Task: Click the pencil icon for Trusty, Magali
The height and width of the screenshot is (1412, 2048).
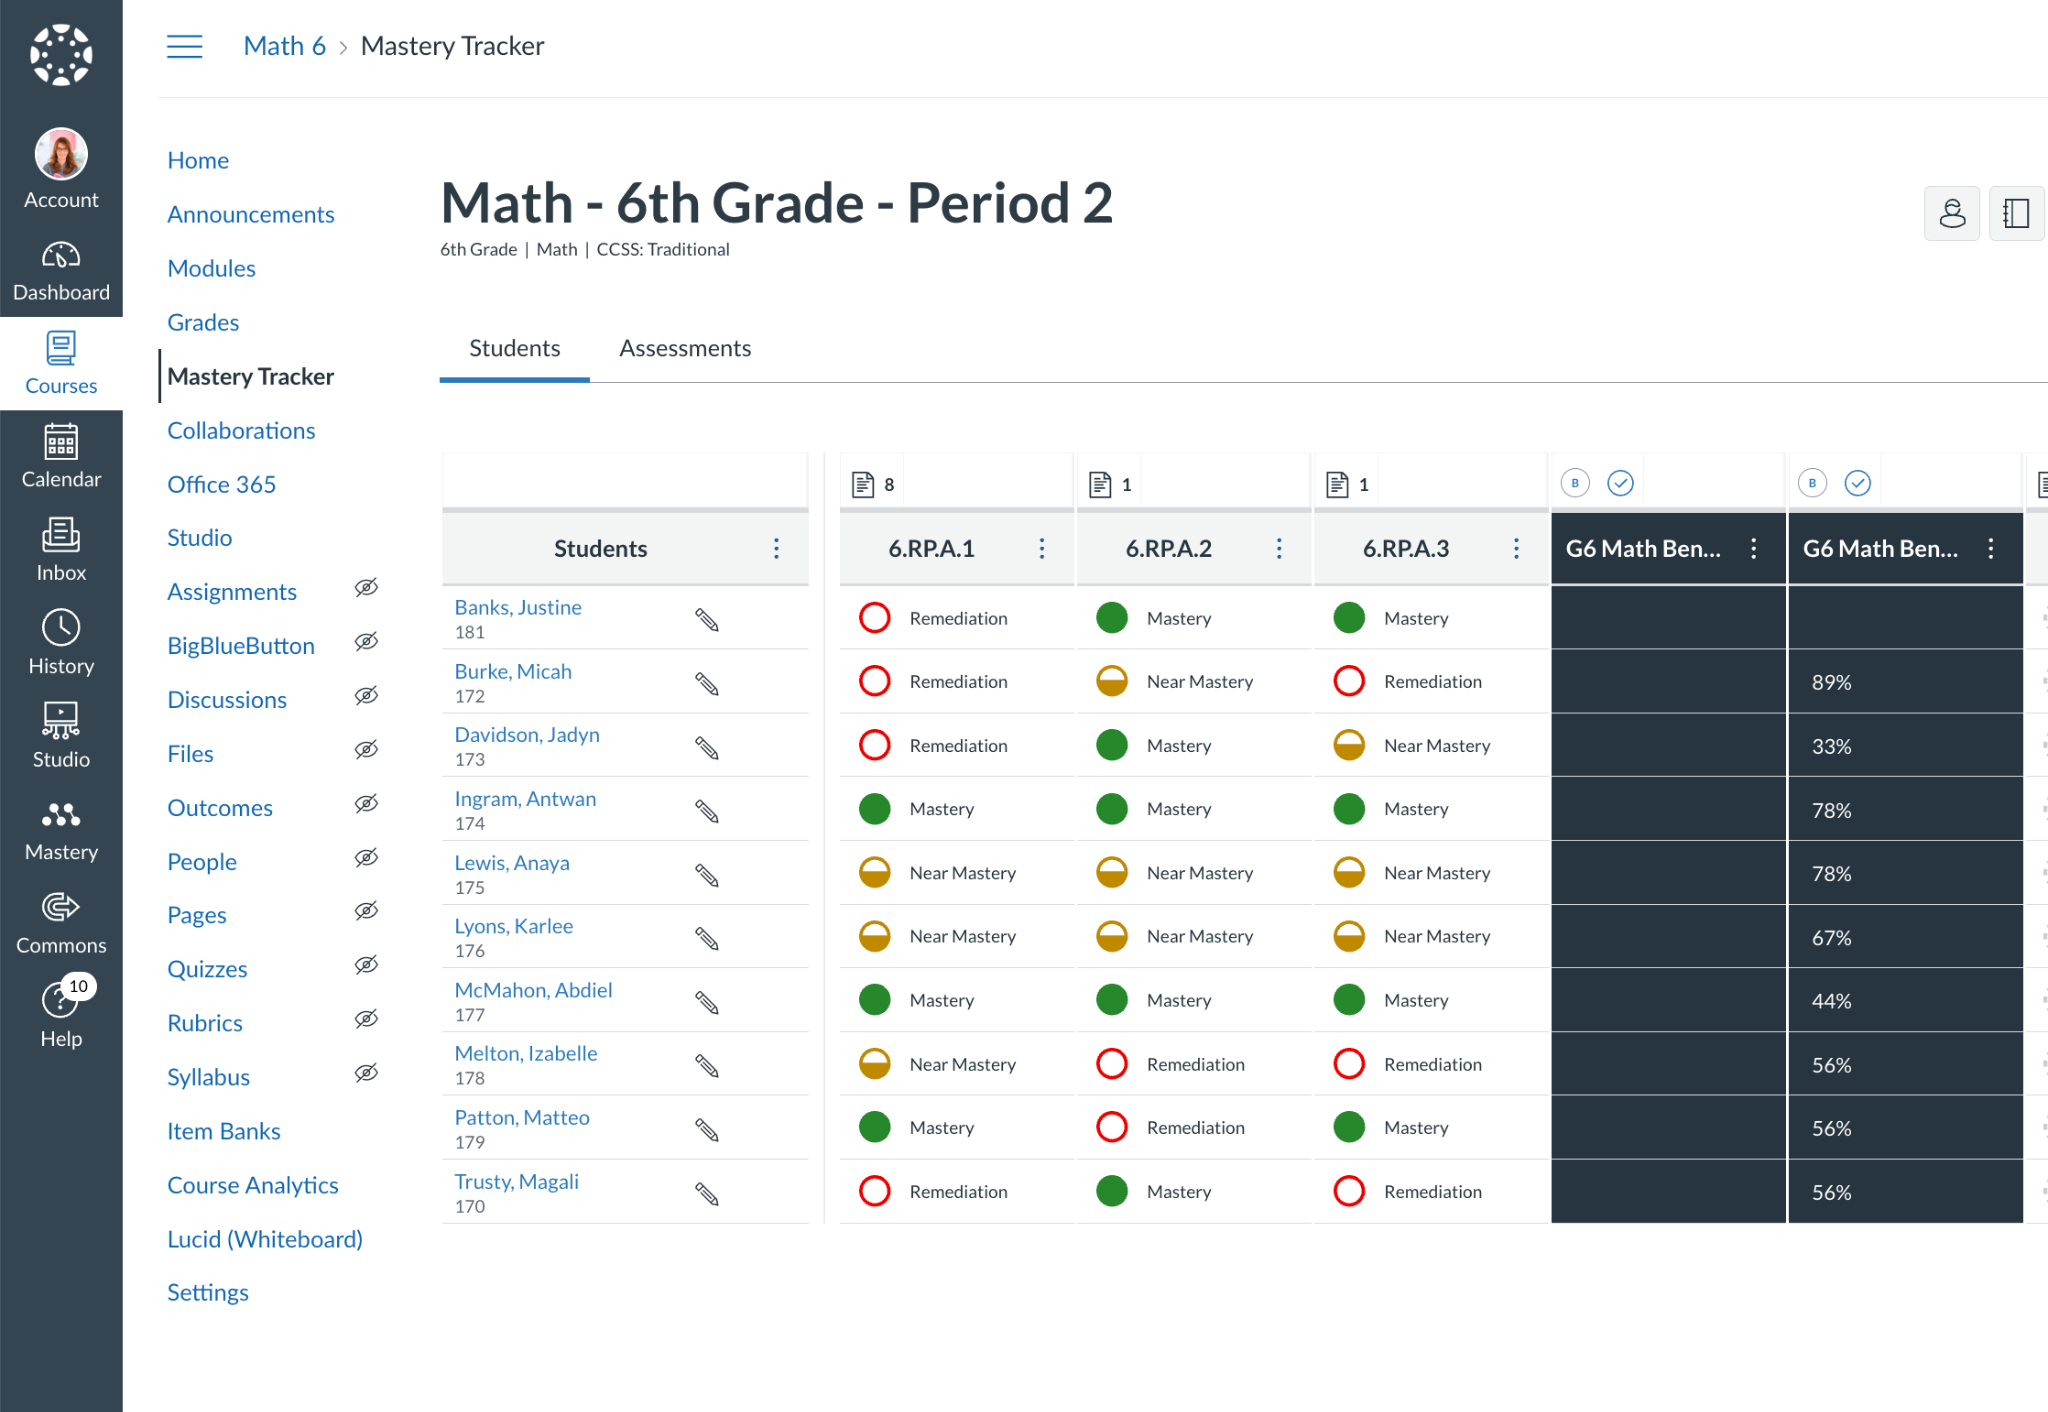Action: tap(707, 1194)
